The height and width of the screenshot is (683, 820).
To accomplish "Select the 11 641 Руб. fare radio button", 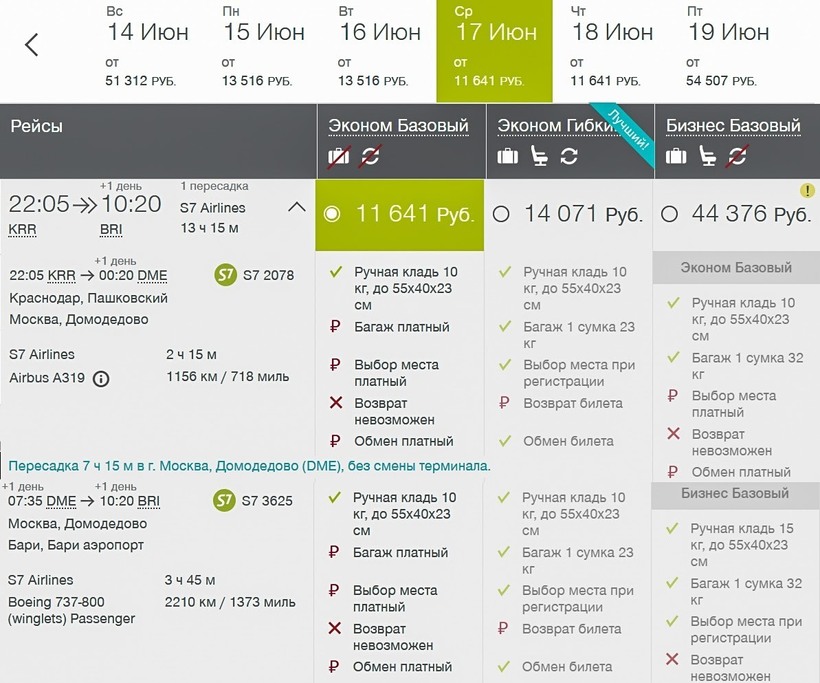I will tap(333, 214).
